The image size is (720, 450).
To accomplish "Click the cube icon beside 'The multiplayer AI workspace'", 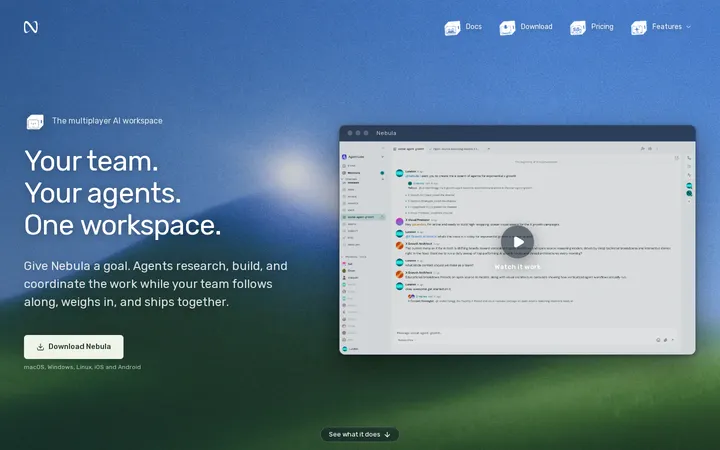I will click(35, 122).
